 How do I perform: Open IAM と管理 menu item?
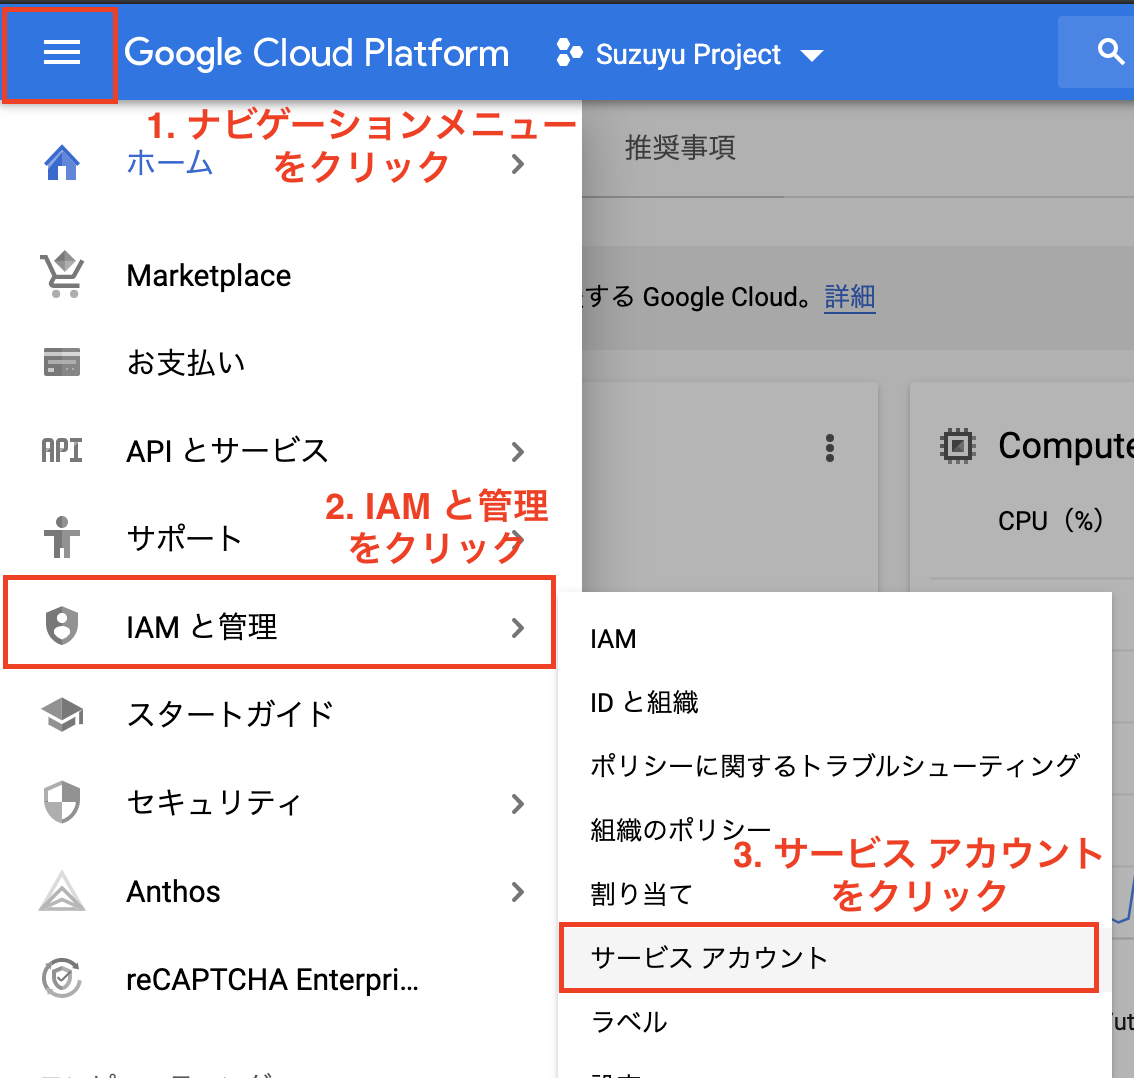(x=280, y=623)
